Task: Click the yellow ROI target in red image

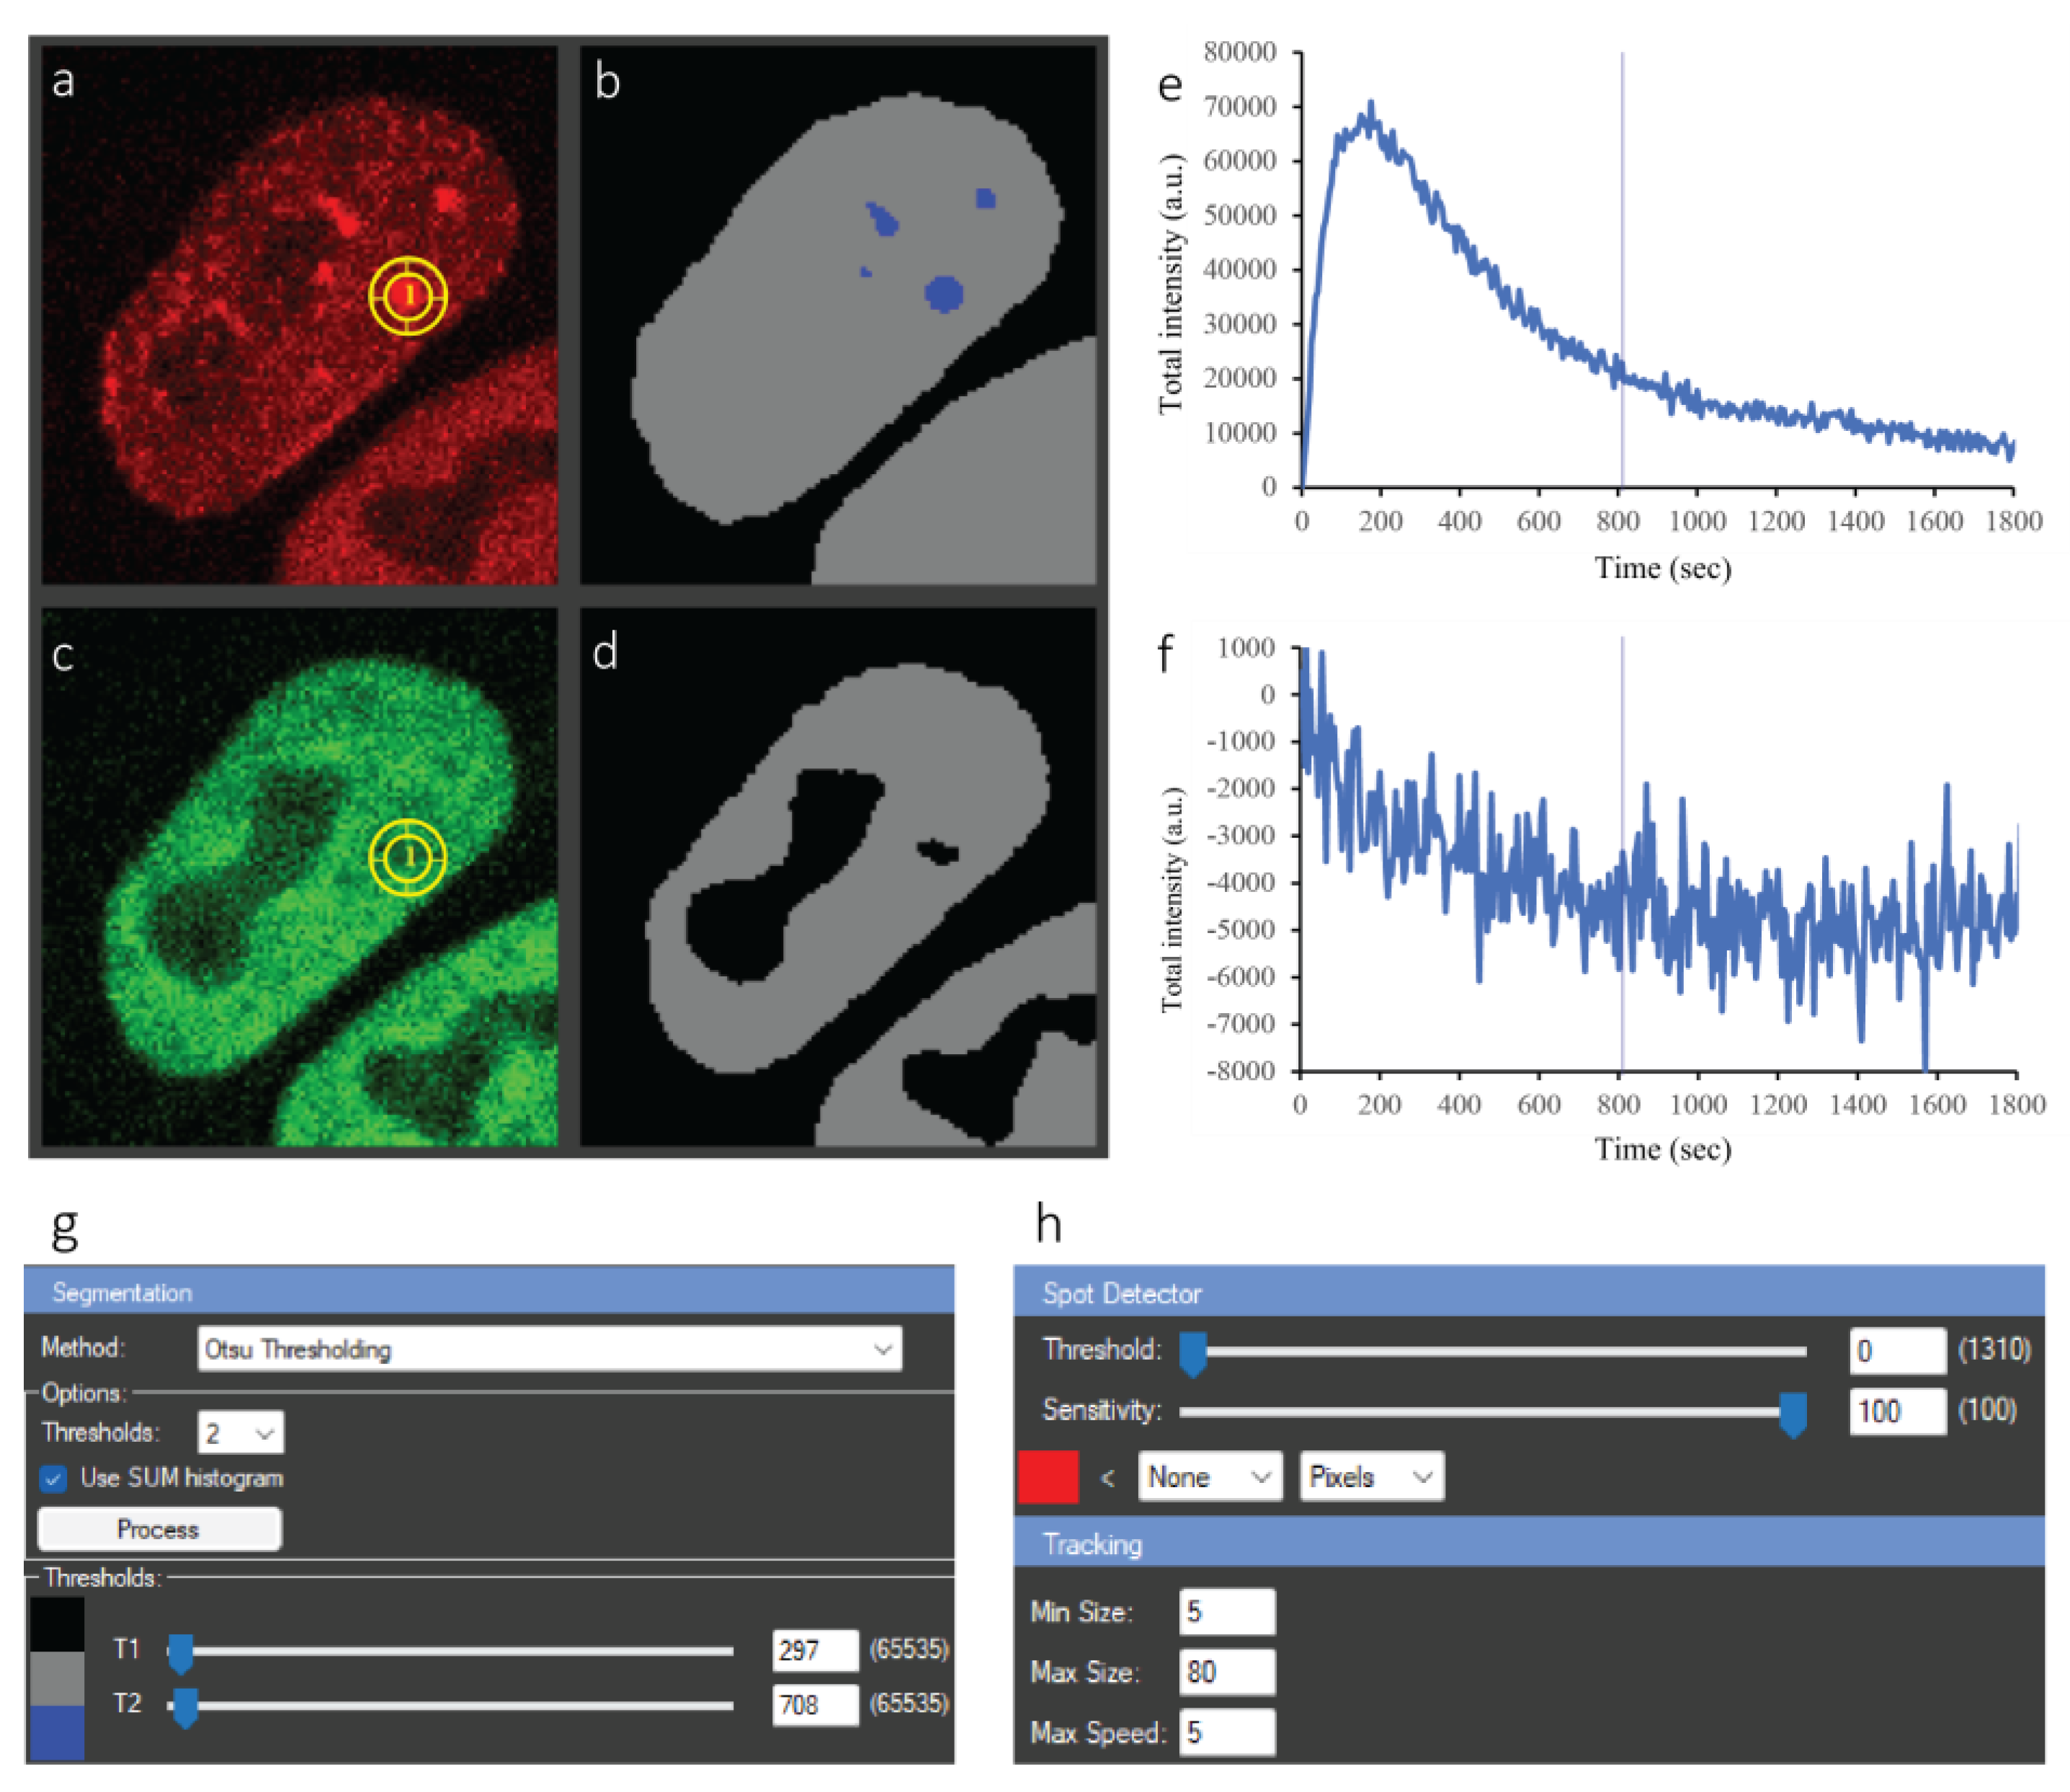Action: pyautogui.click(x=408, y=295)
